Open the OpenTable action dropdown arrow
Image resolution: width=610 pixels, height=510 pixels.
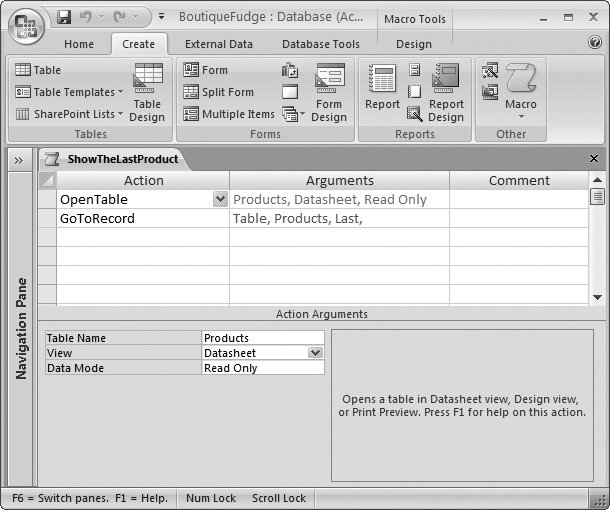pyautogui.click(x=220, y=200)
